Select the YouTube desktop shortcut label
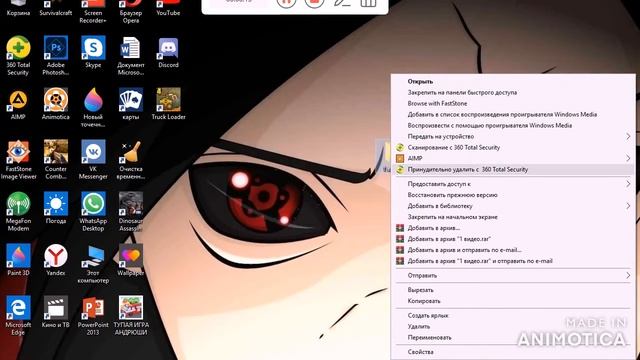The width and height of the screenshot is (640, 360). pos(168,13)
